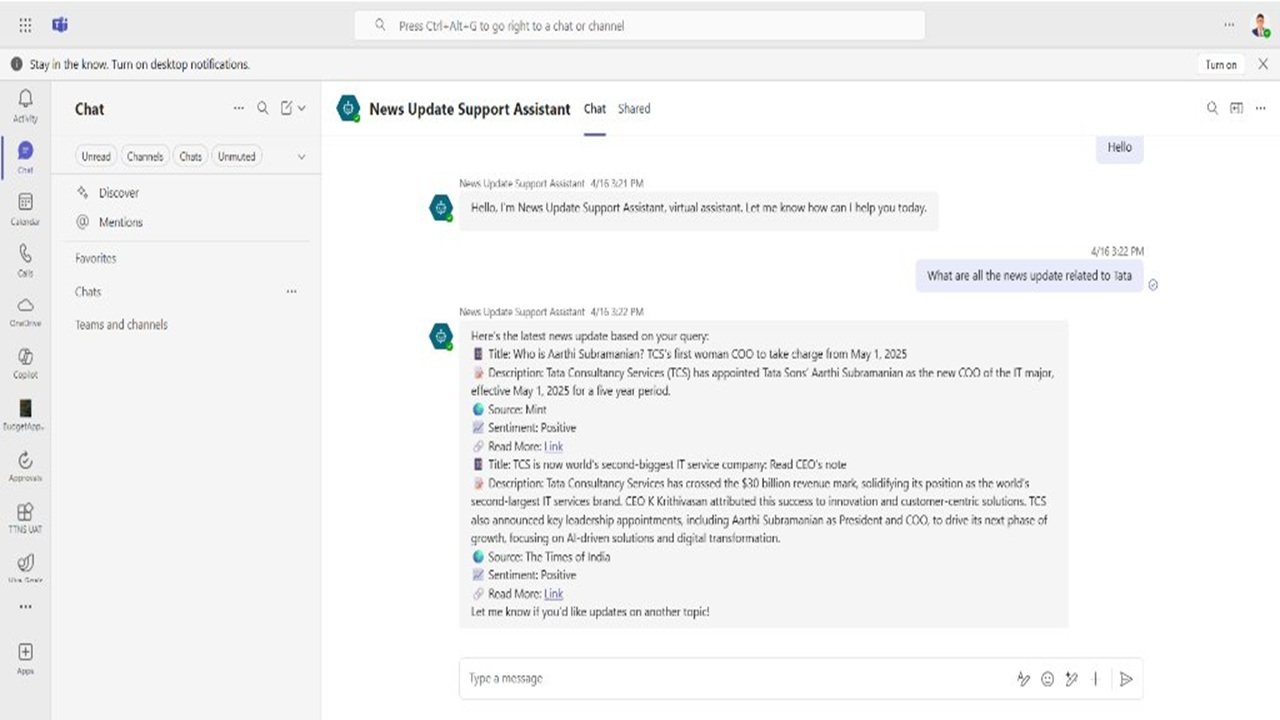Open chat in a new window icon
Image resolution: width=1280 pixels, height=720 pixels.
tap(1237, 108)
